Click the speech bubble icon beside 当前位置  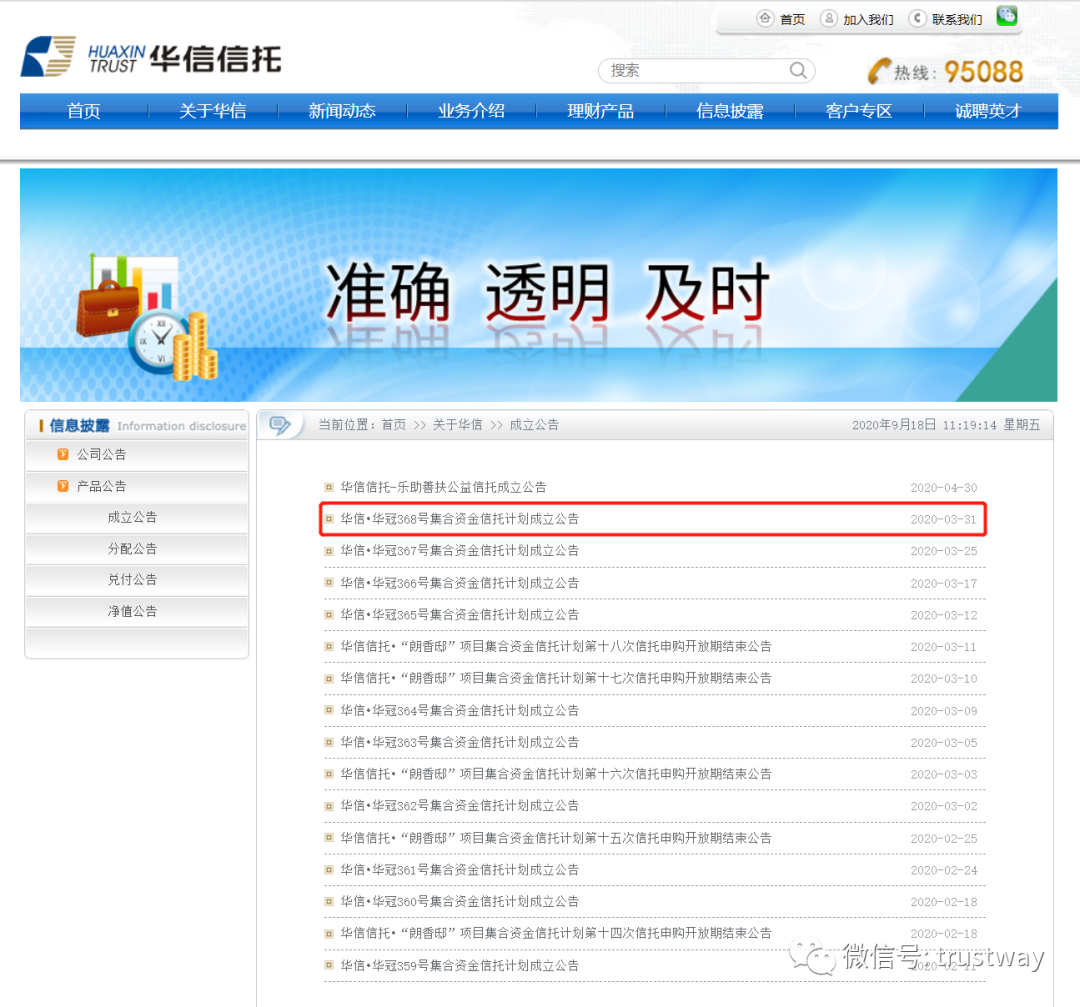280,425
